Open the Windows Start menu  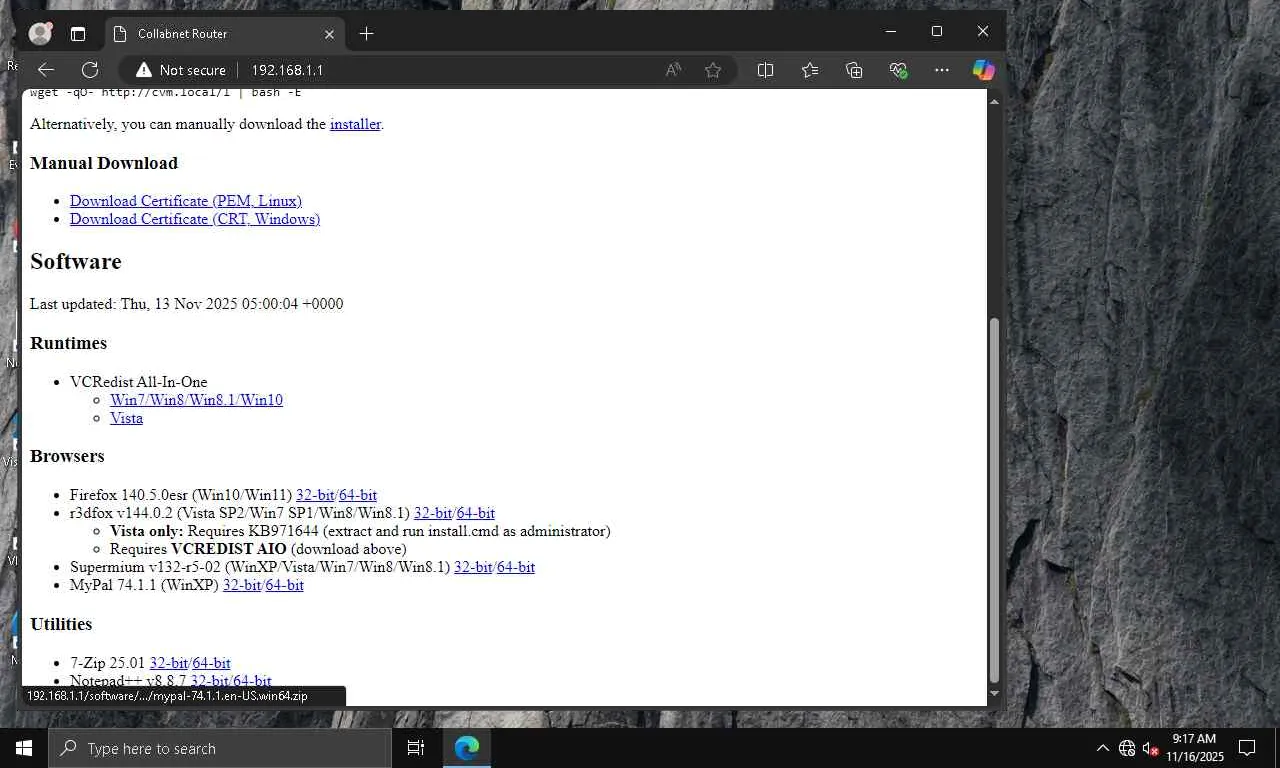24,748
